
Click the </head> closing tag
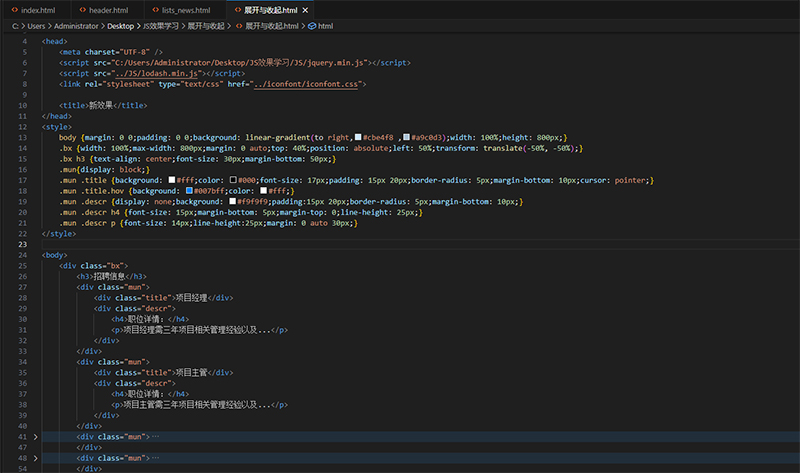[57, 116]
